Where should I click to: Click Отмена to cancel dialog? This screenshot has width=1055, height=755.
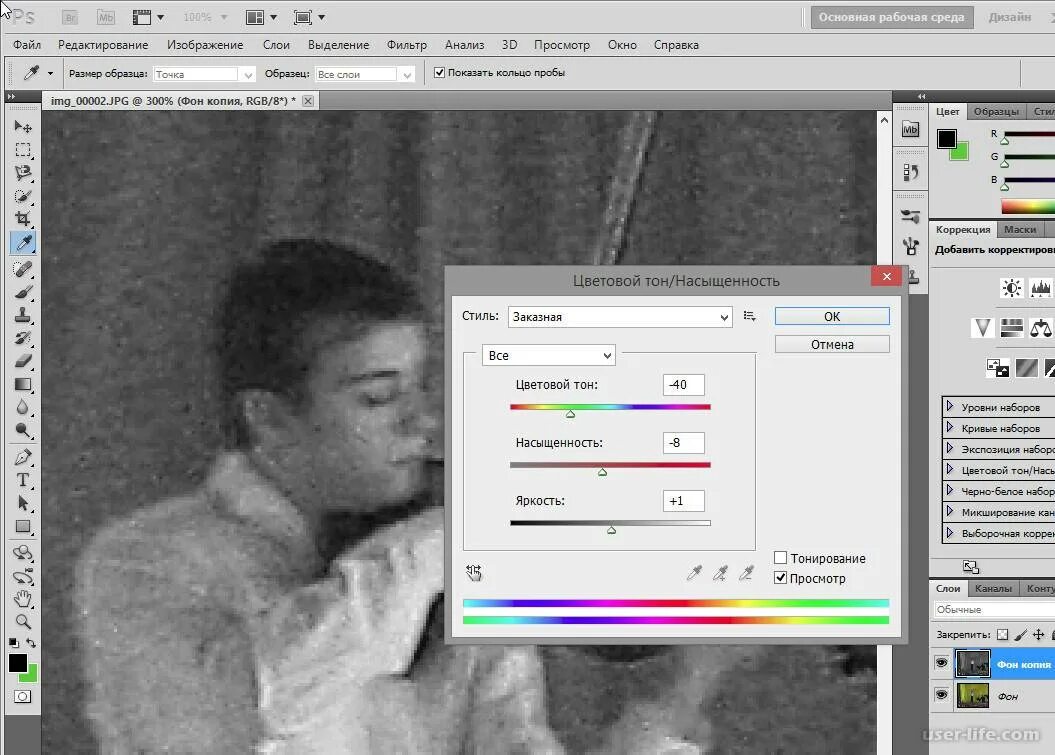[x=832, y=345]
